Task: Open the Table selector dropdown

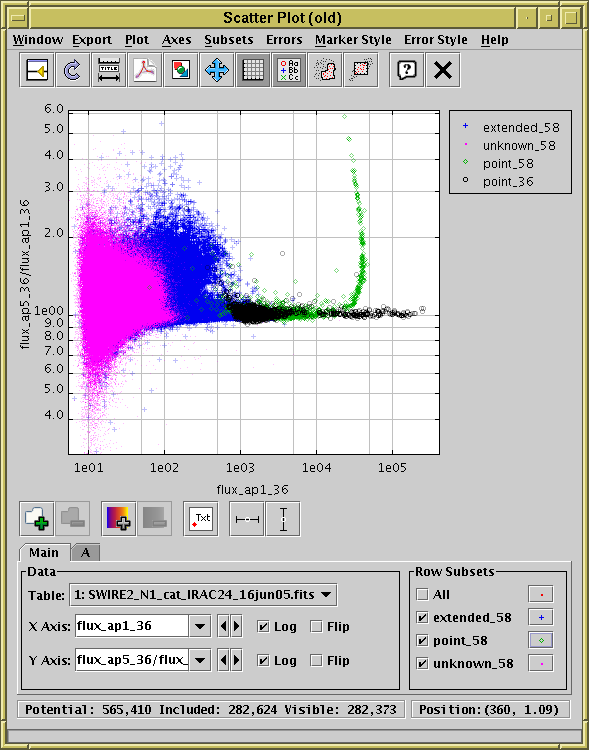Action: click(x=203, y=595)
